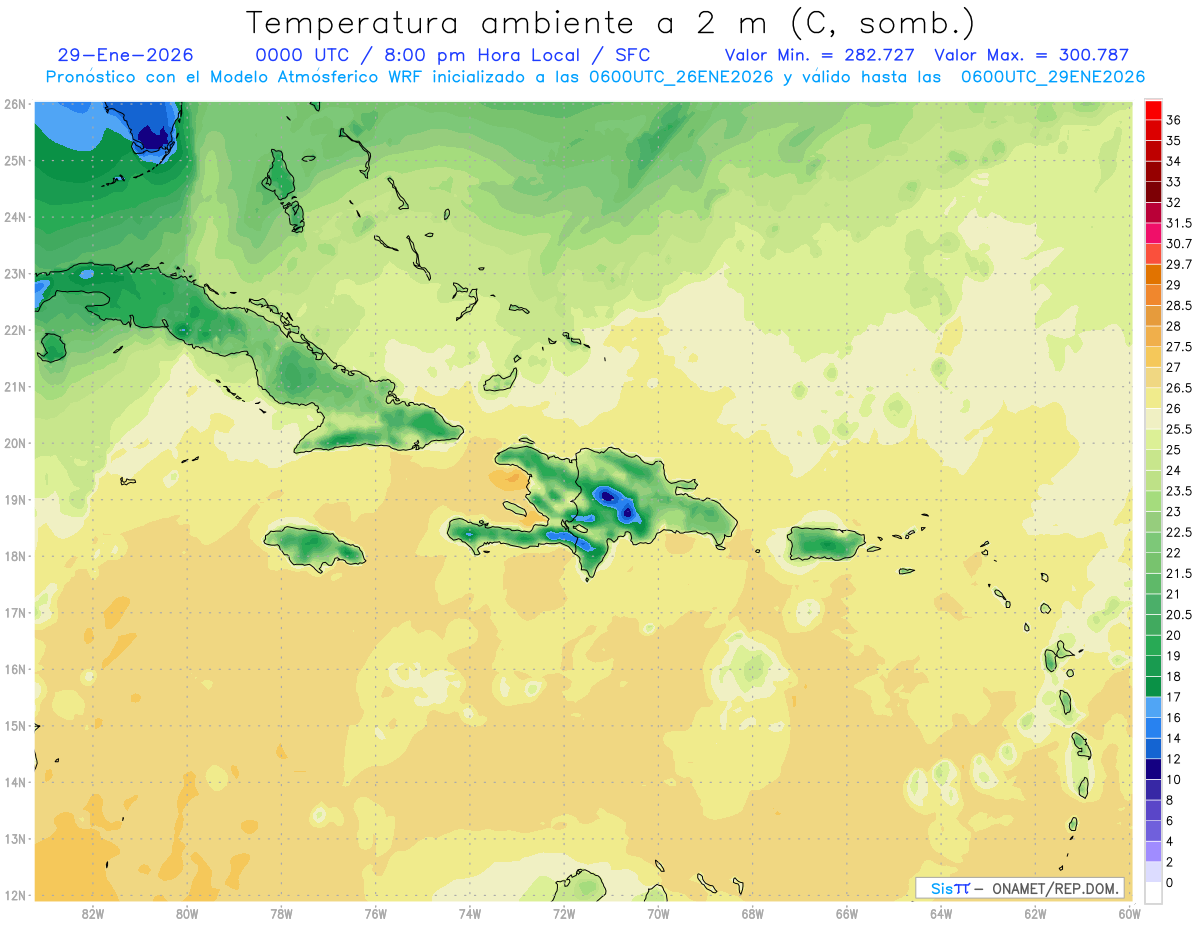1200x927 pixels.
Task: Click the '8' value on the color scale
Action: coord(1171,800)
